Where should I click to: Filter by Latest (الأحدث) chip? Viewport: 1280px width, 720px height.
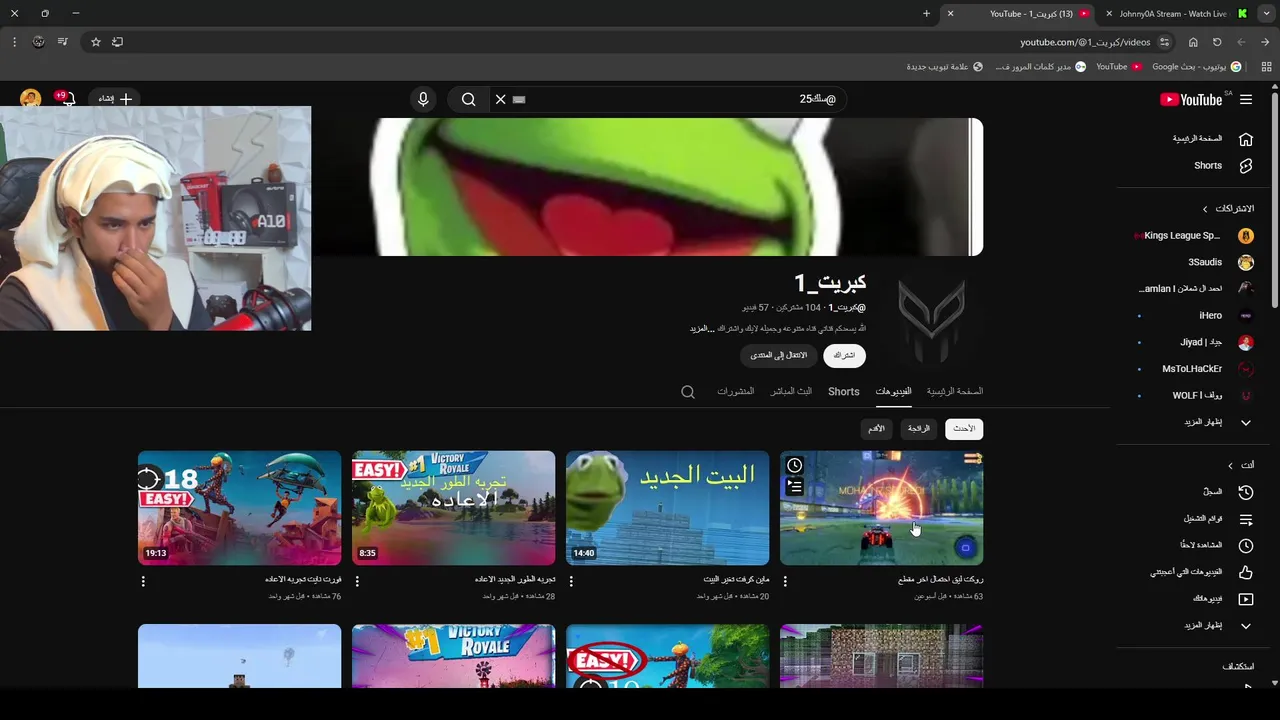coord(964,428)
